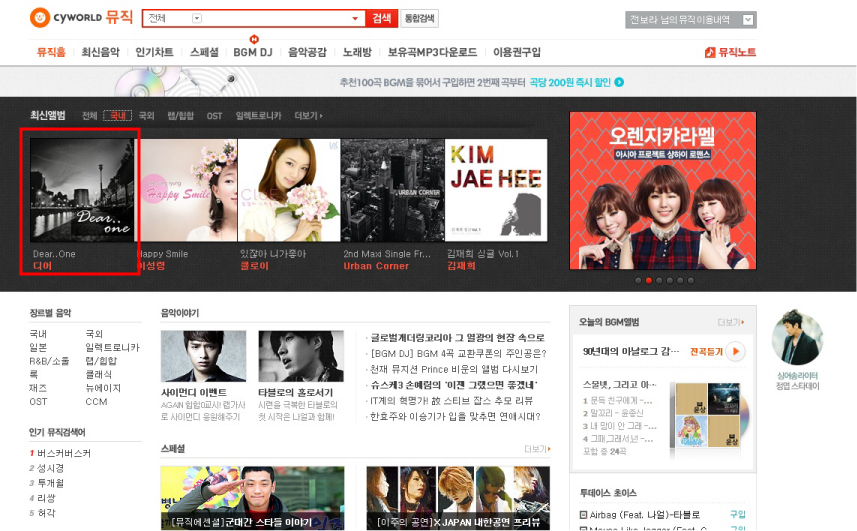Open 일본 genre link
The height and width of the screenshot is (531, 857).
38,347
